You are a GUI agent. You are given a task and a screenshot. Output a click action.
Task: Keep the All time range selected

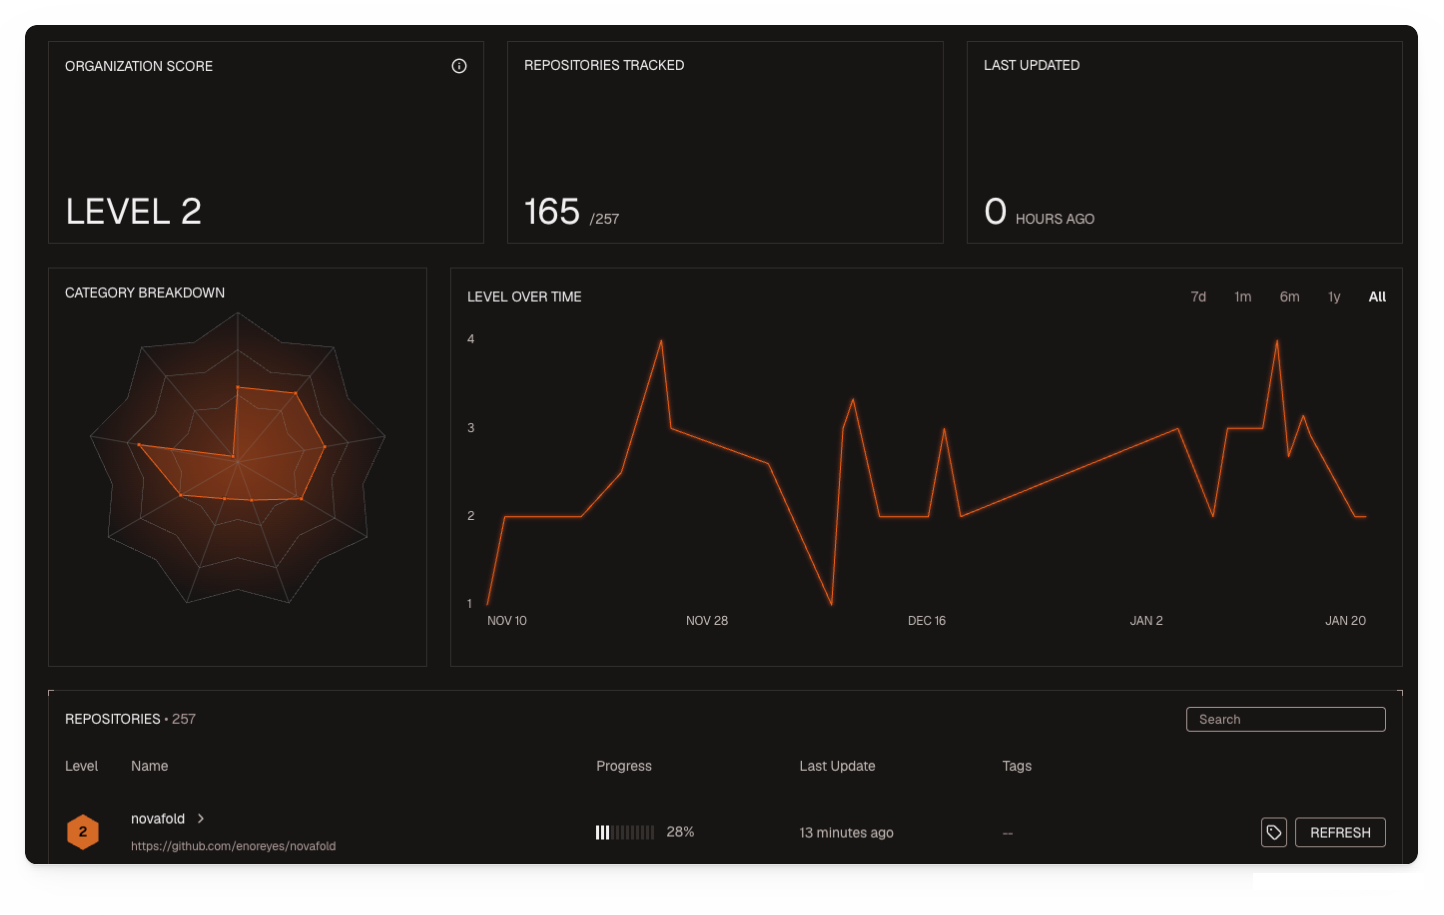point(1377,296)
